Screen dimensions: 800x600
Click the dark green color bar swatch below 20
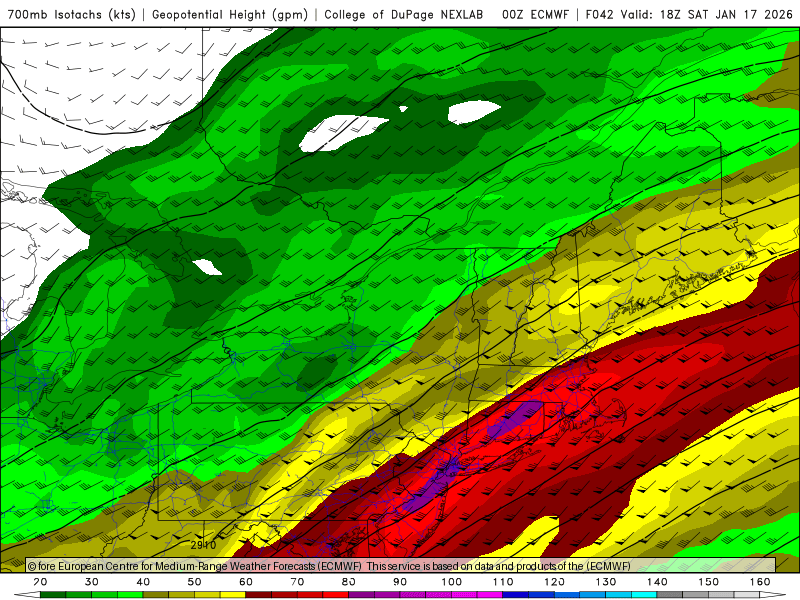(53, 595)
